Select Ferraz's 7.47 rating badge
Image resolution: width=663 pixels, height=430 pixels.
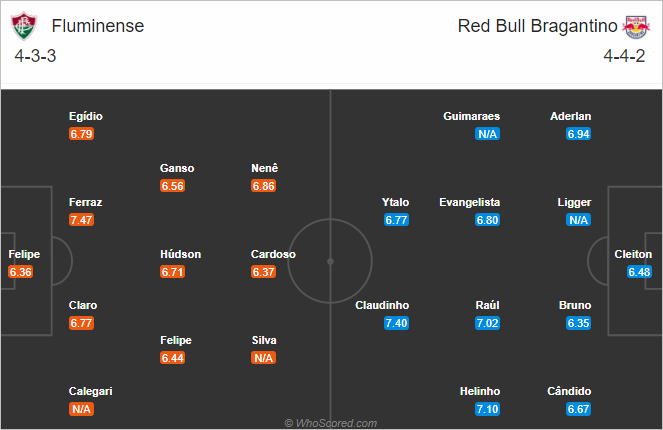(x=81, y=220)
